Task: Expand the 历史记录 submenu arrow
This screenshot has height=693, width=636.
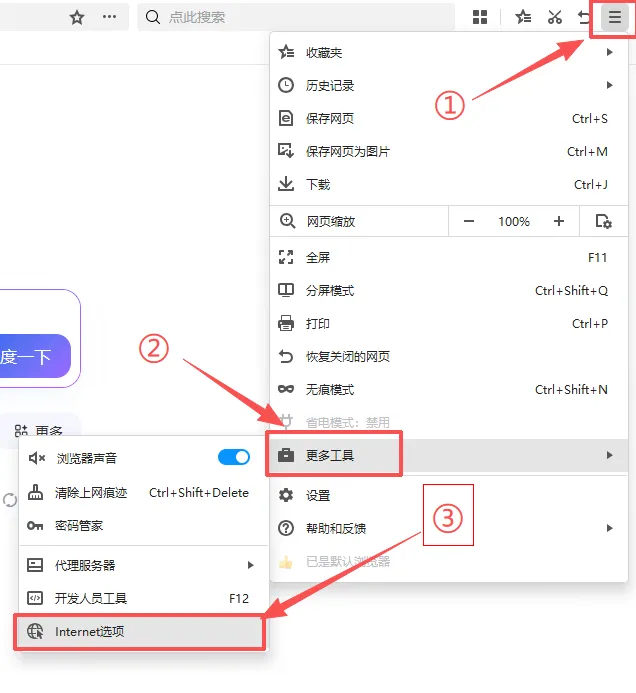Action: (x=609, y=85)
